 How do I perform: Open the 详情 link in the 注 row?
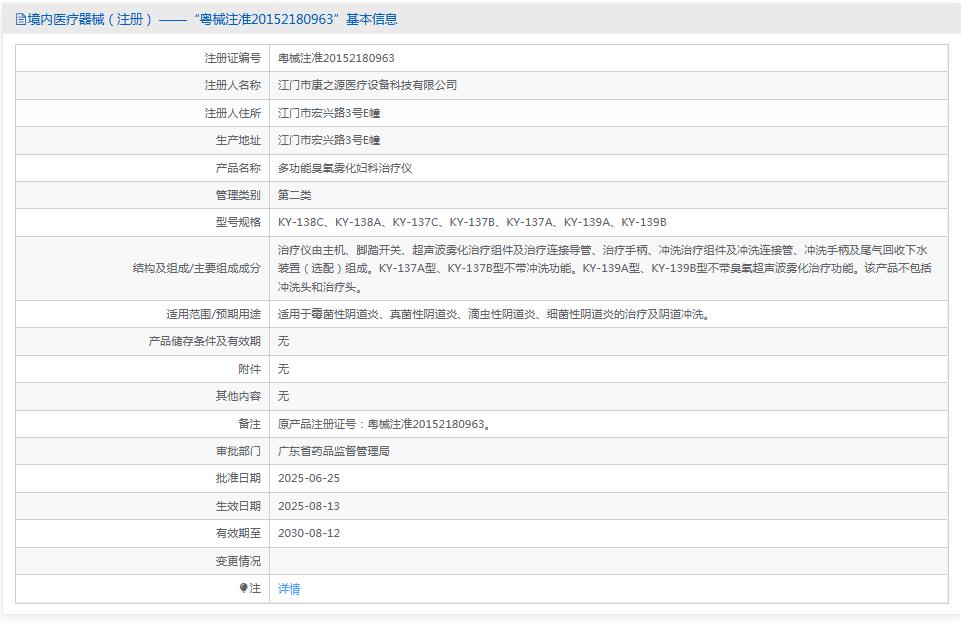tap(287, 589)
